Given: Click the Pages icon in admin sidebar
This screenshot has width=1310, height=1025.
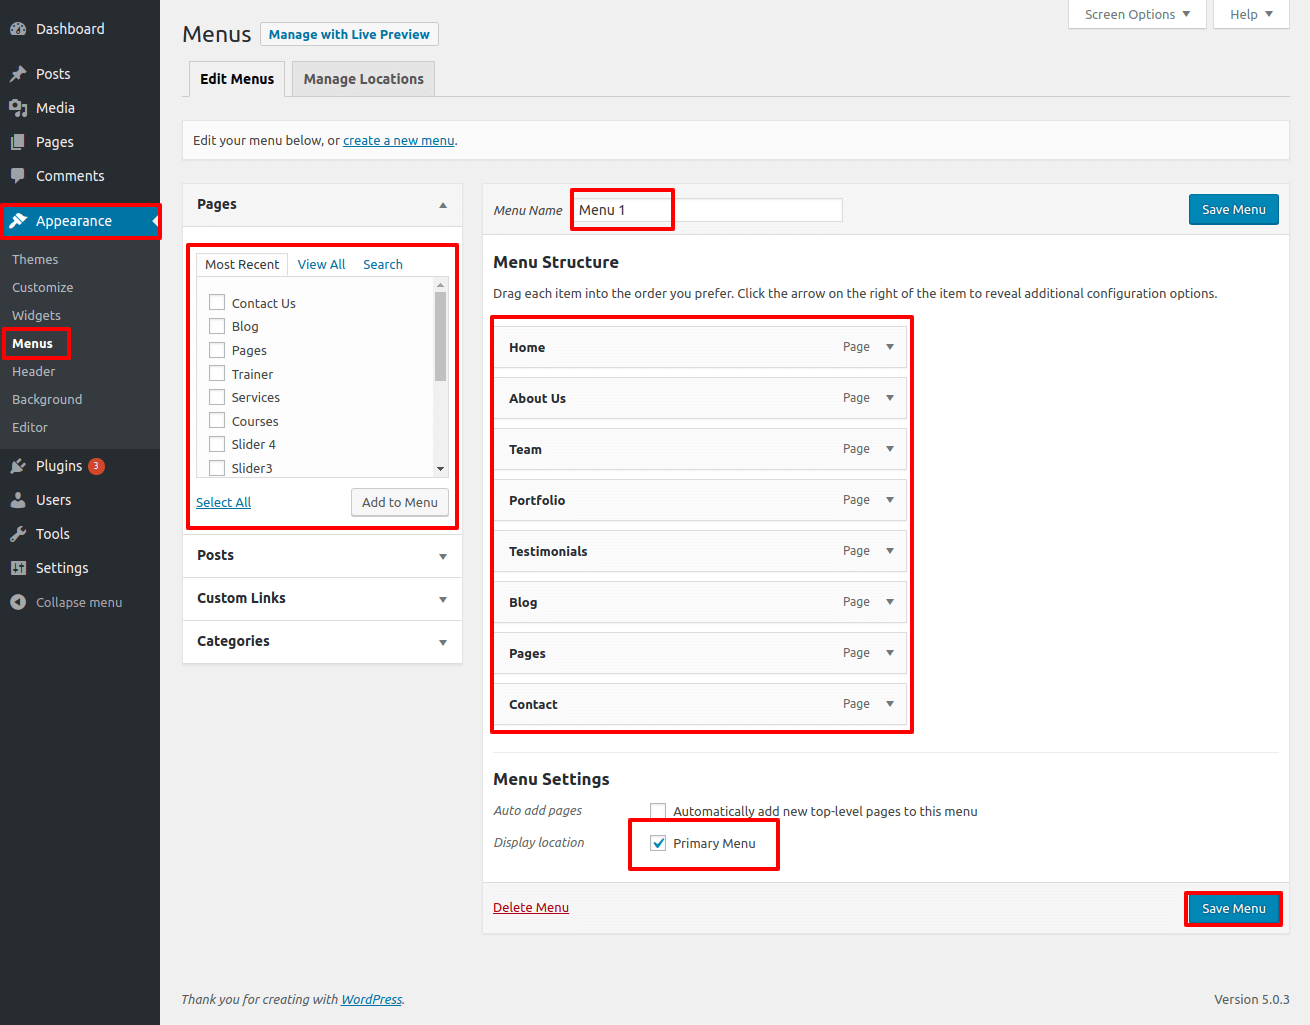Looking at the screenshot, I should click(x=18, y=142).
